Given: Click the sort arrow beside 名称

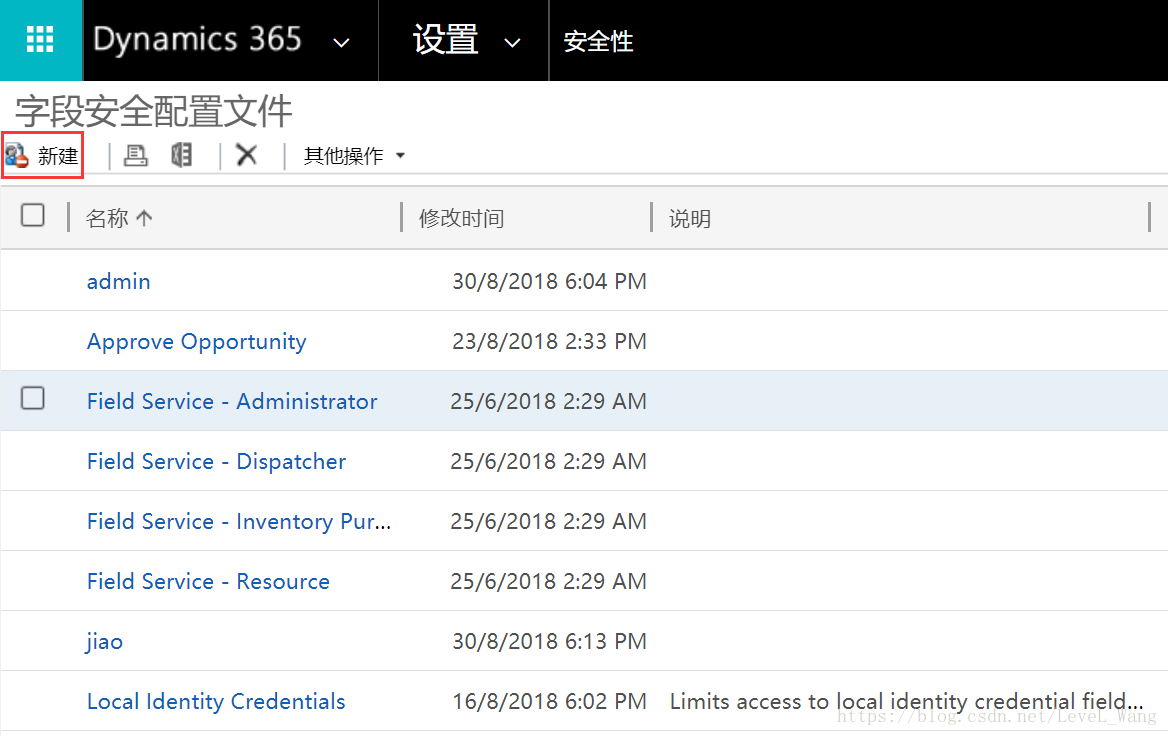Looking at the screenshot, I should [x=145, y=218].
